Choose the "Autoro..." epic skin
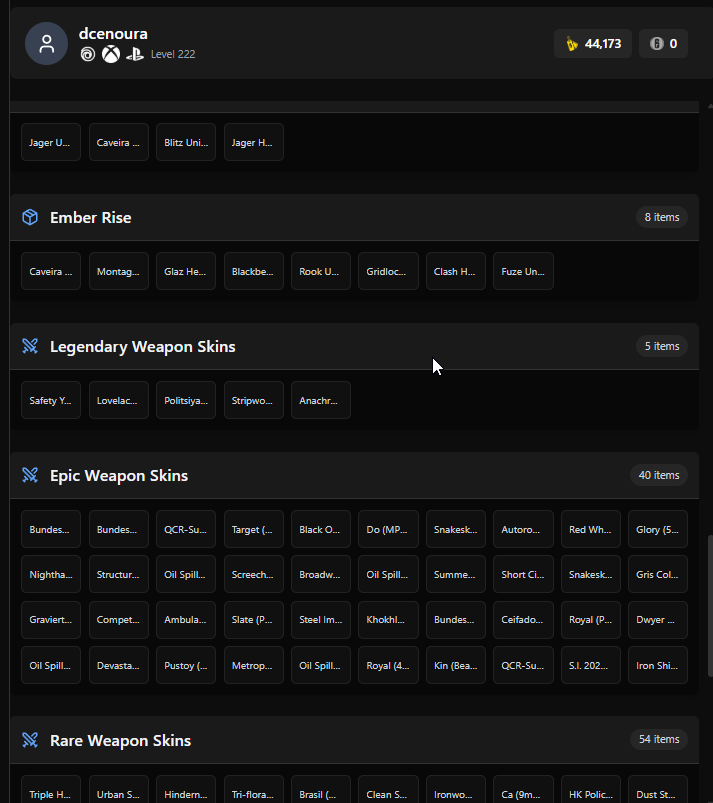 point(523,530)
